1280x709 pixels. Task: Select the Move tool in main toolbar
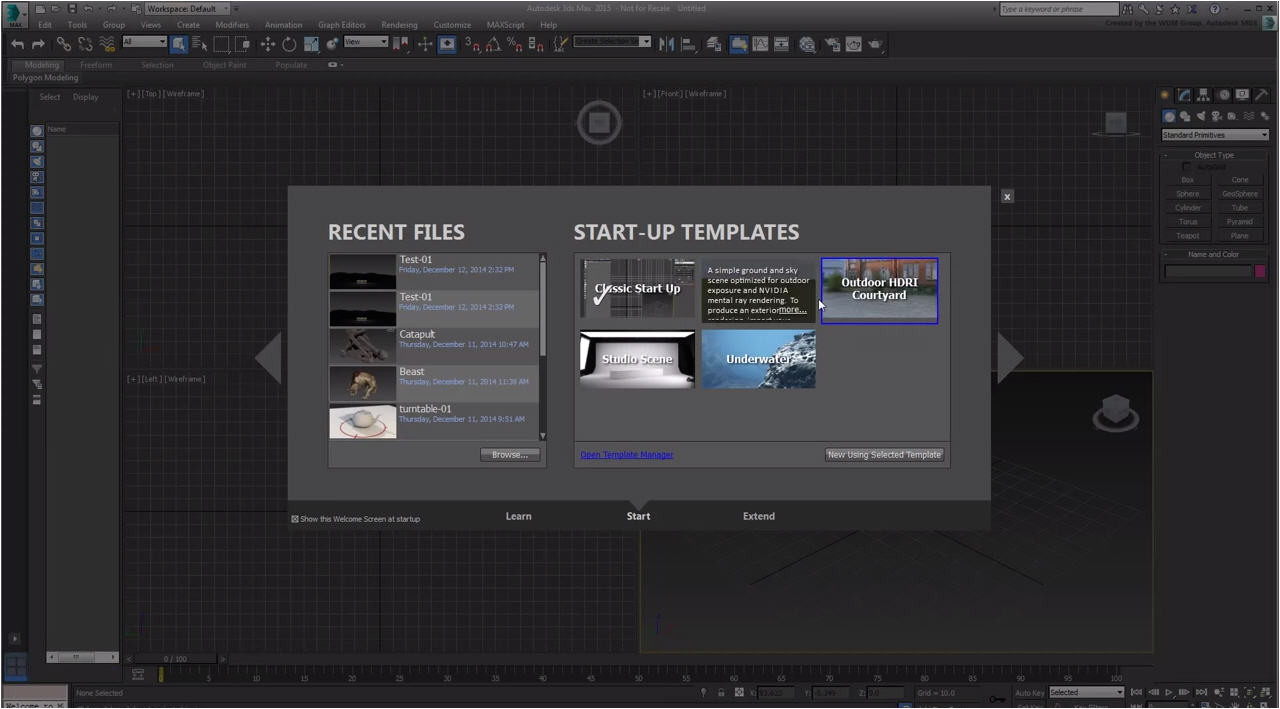pyautogui.click(x=267, y=44)
